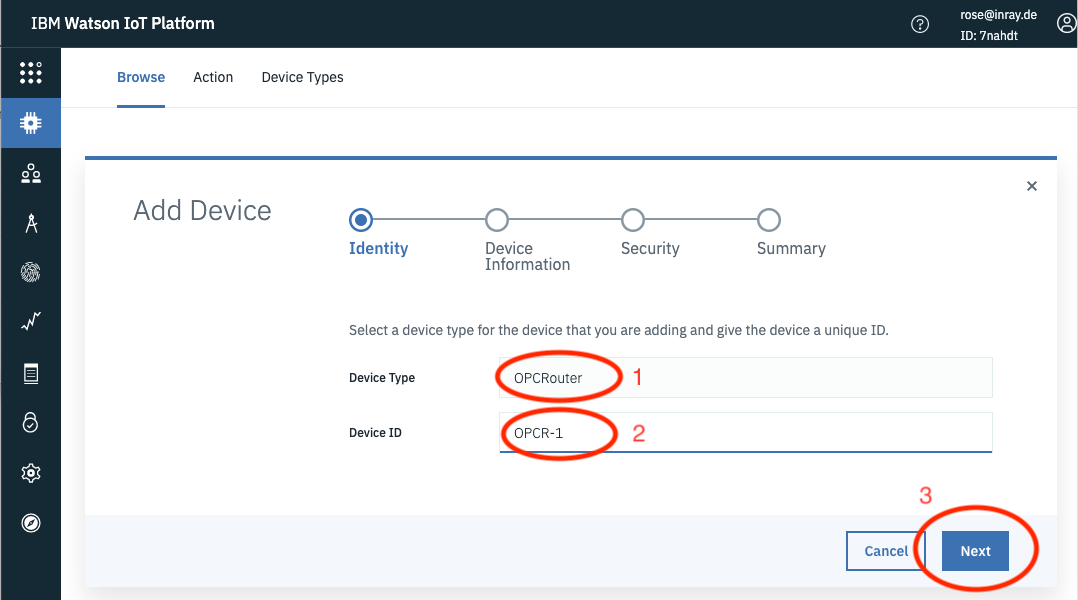
Task: Open the Devices section via the chip icon
Action: [x=30, y=122]
